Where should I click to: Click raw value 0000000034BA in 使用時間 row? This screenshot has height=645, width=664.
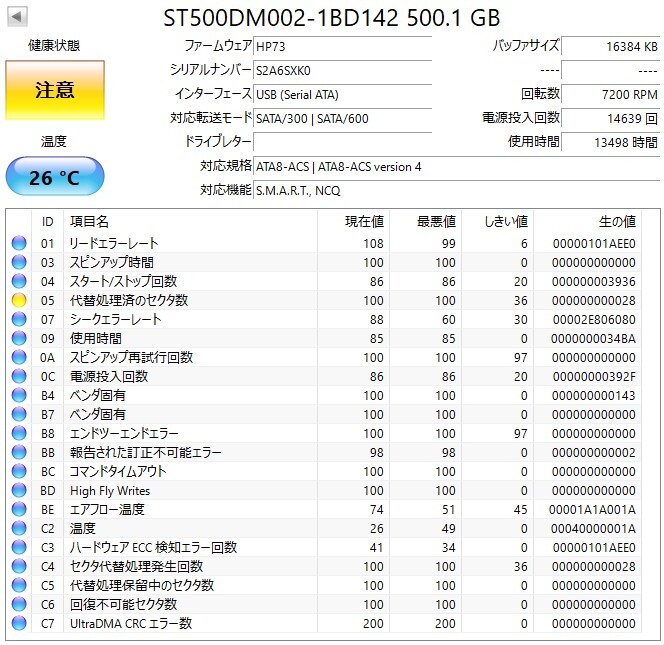point(593,338)
